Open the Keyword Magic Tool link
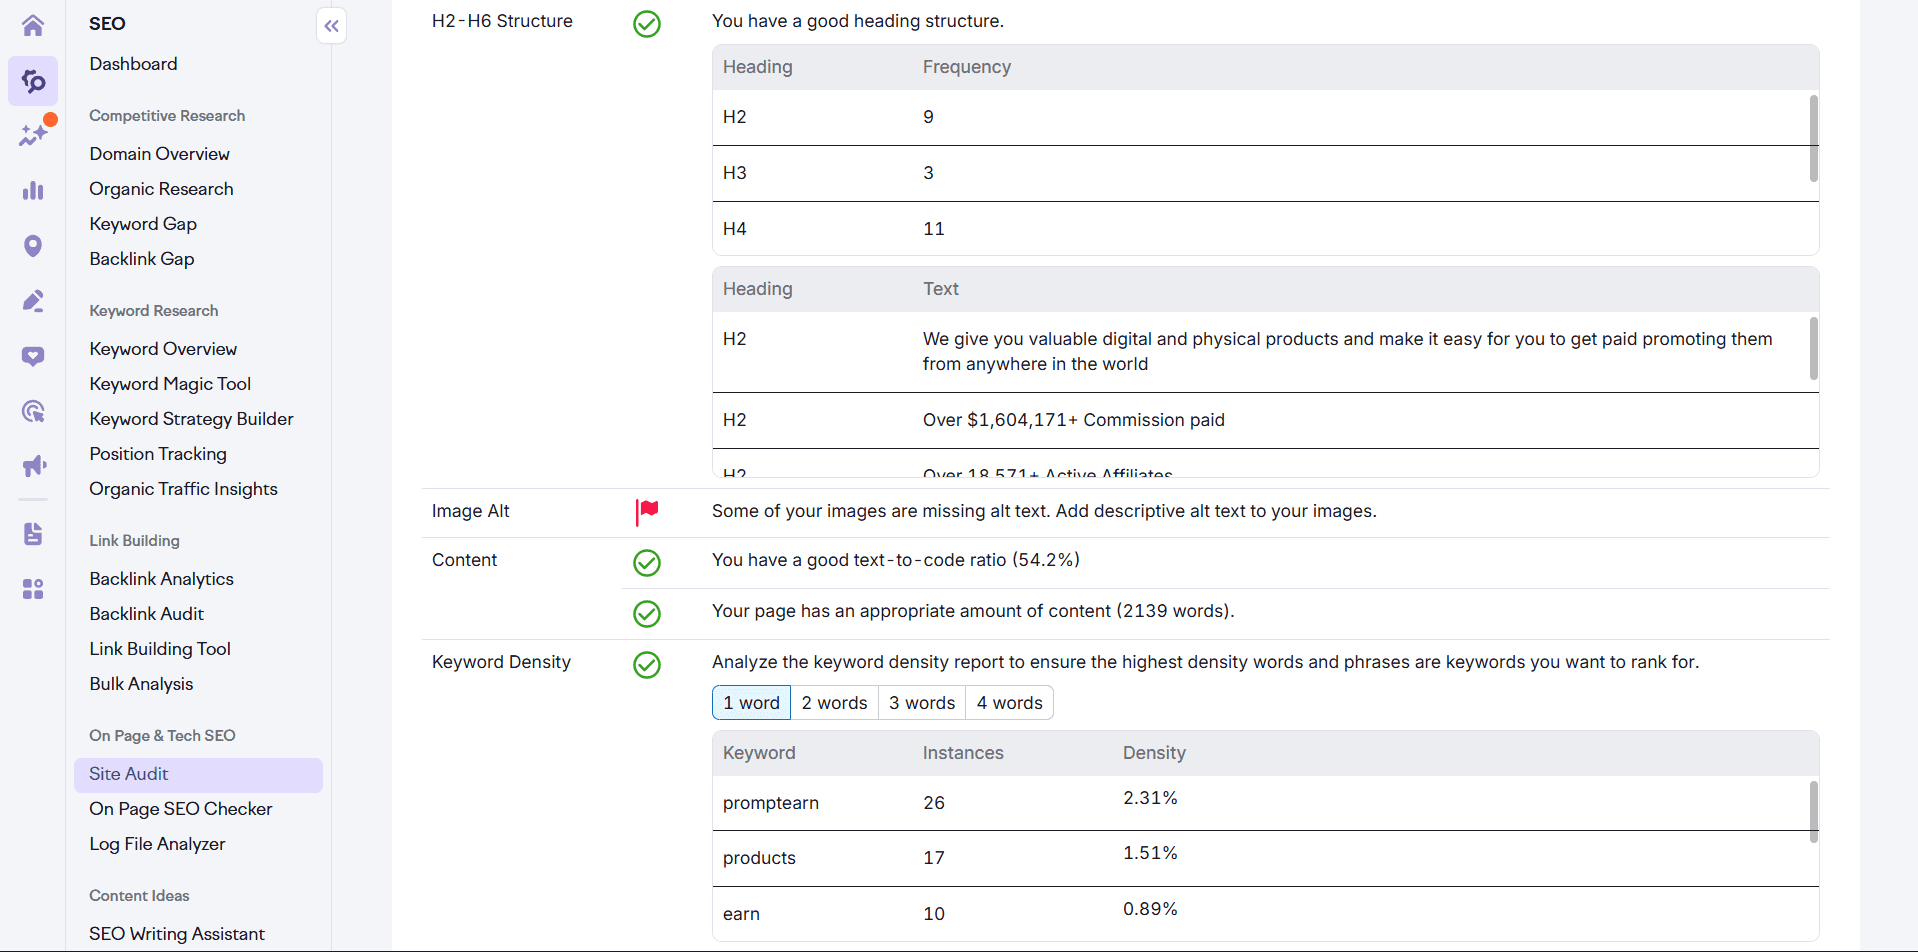 click(x=169, y=383)
